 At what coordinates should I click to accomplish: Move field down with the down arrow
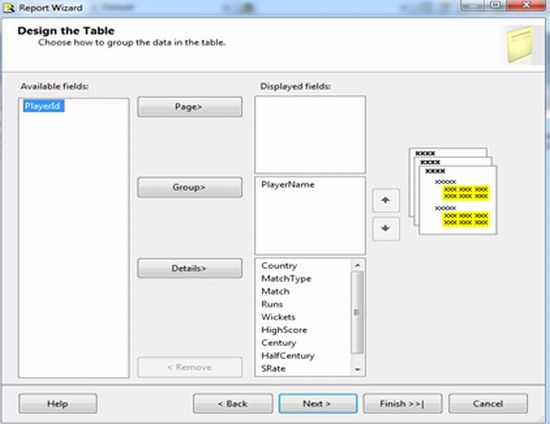tap(386, 228)
